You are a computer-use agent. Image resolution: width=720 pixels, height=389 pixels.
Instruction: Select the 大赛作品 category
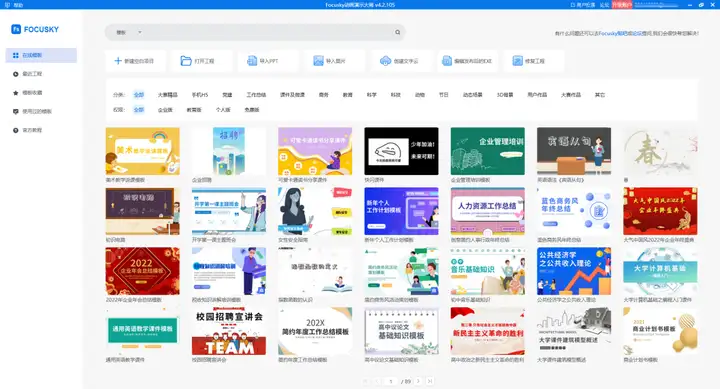point(571,95)
